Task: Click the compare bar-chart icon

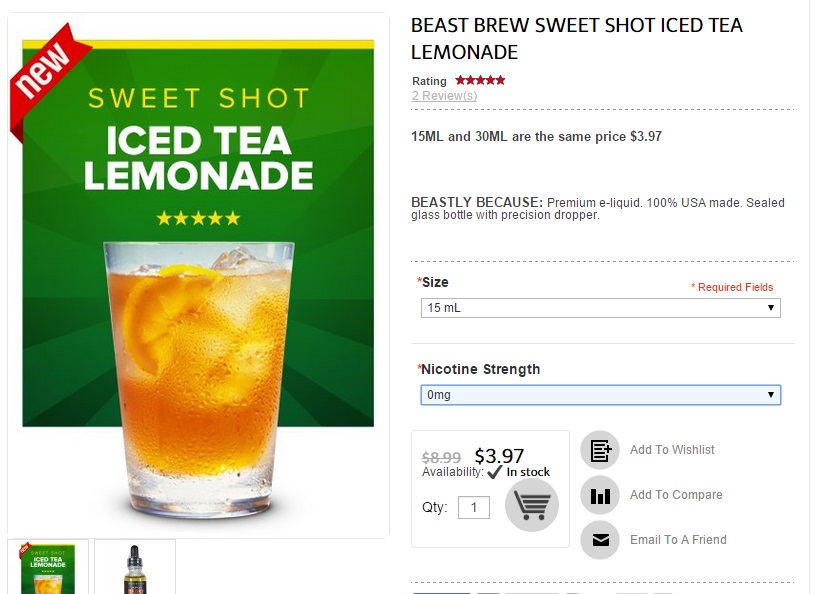Action: [x=600, y=495]
